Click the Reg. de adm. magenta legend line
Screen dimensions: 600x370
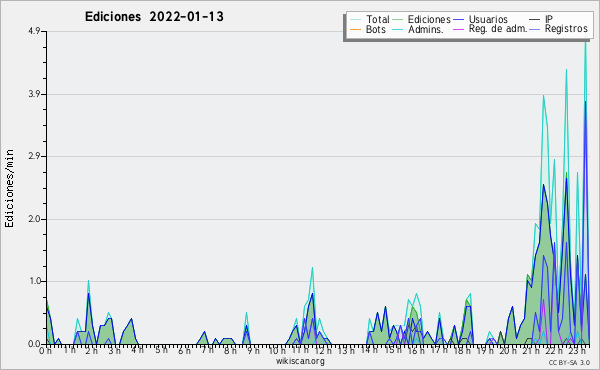pyautogui.click(x=458, y=29)
